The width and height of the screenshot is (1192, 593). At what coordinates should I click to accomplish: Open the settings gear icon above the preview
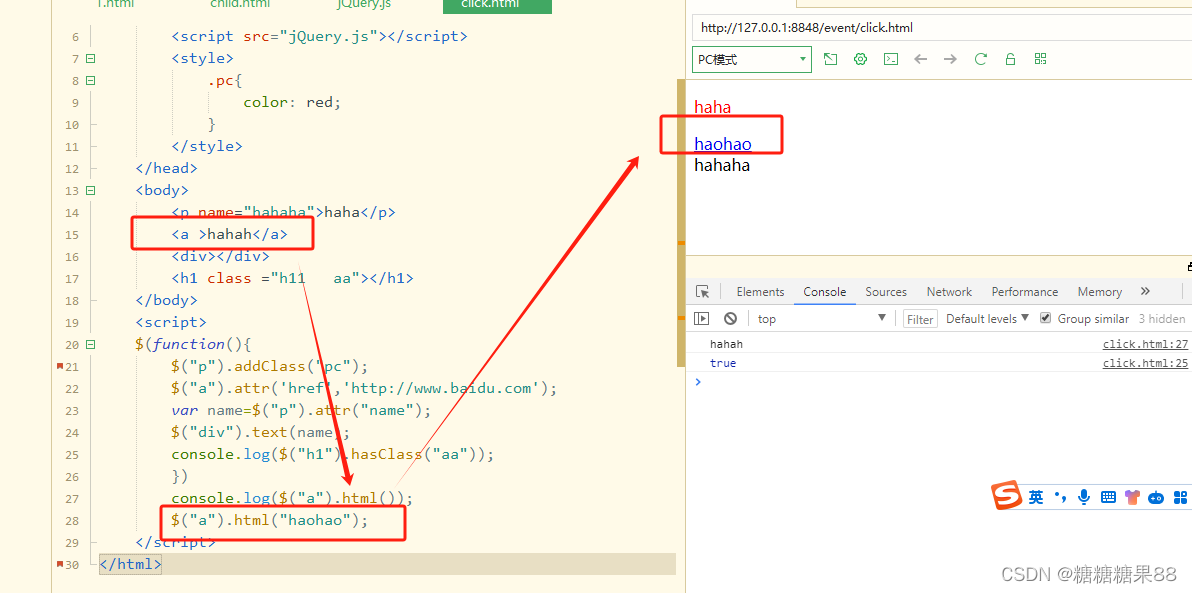tap(860, 59)
